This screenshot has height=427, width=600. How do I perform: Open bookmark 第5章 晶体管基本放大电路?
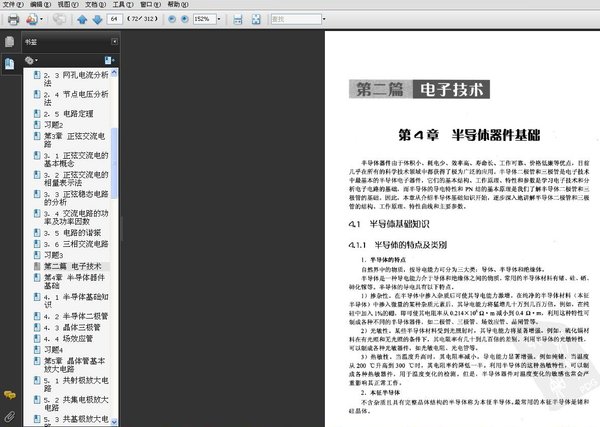click(x=74, y=365)
